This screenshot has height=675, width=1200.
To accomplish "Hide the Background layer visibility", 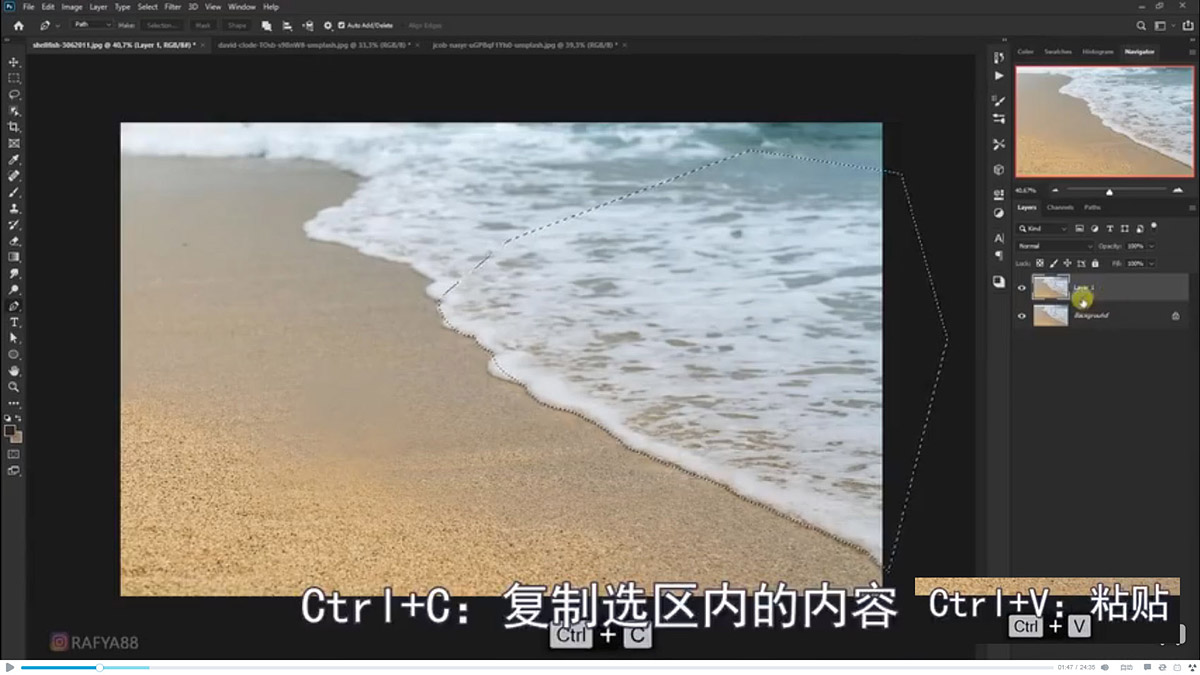I will pyautogui.click(x=1021, y=316).
